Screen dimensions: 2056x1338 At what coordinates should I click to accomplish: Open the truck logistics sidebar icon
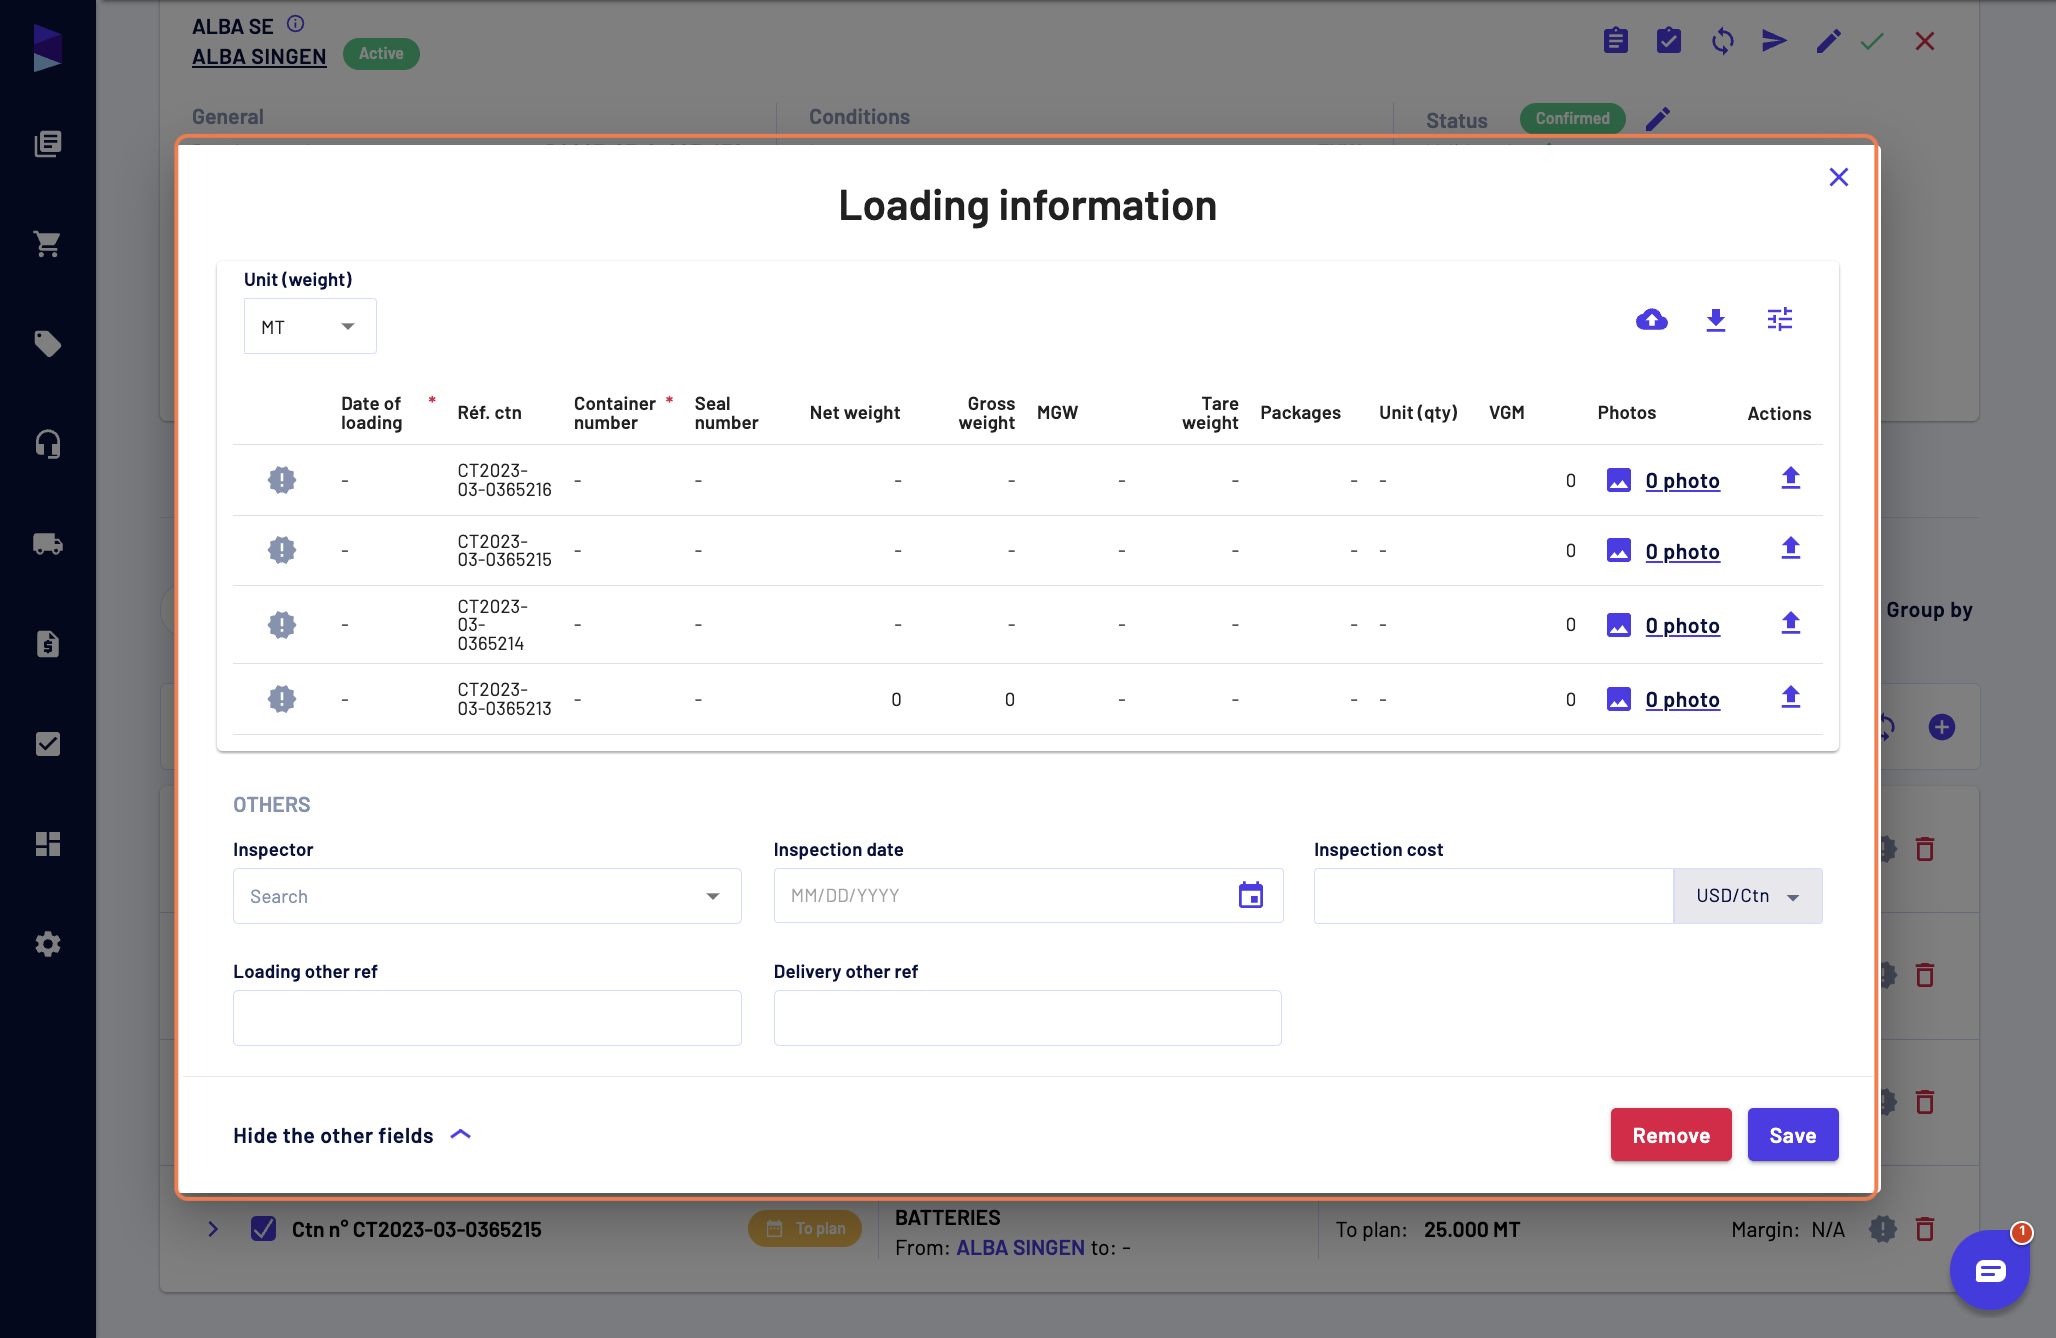(47, 544)
